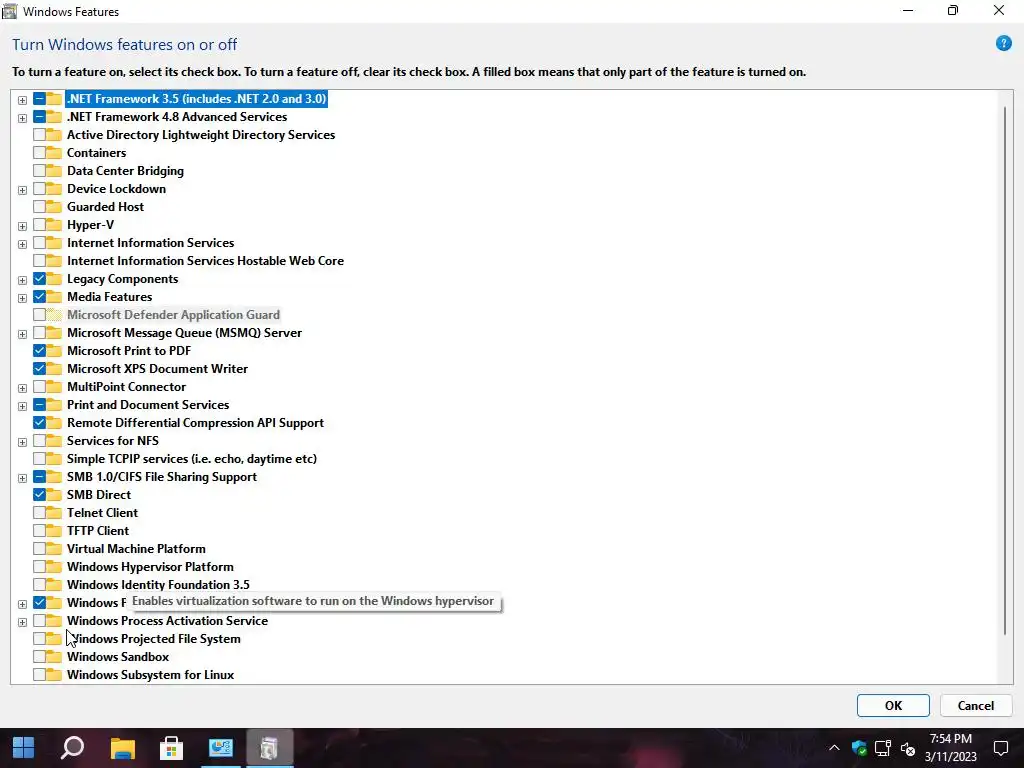Click folder icon beside Services for NFS
Viewport: 1024px width, 768px height.
54,441
